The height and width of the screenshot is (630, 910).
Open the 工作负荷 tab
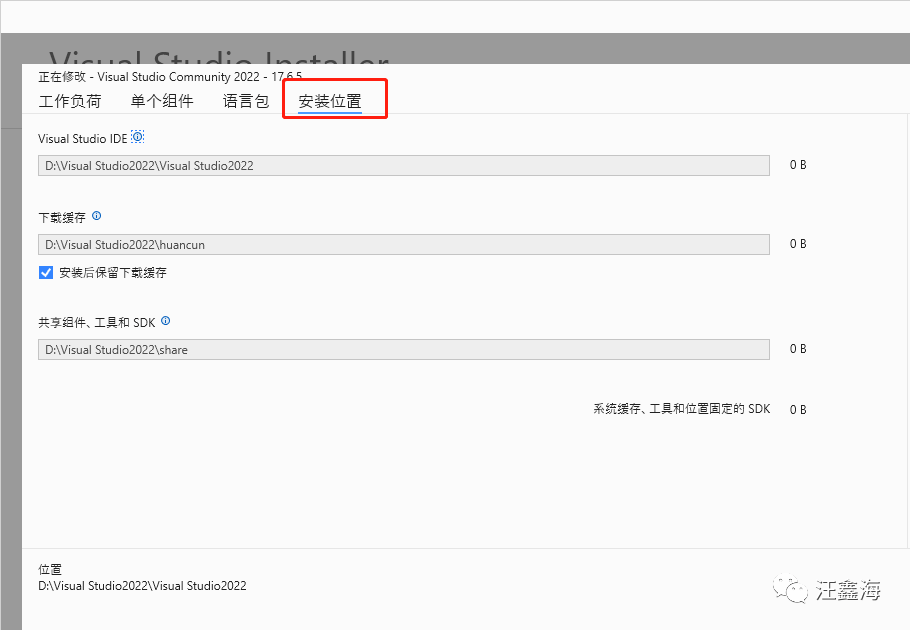click(70, 102)
